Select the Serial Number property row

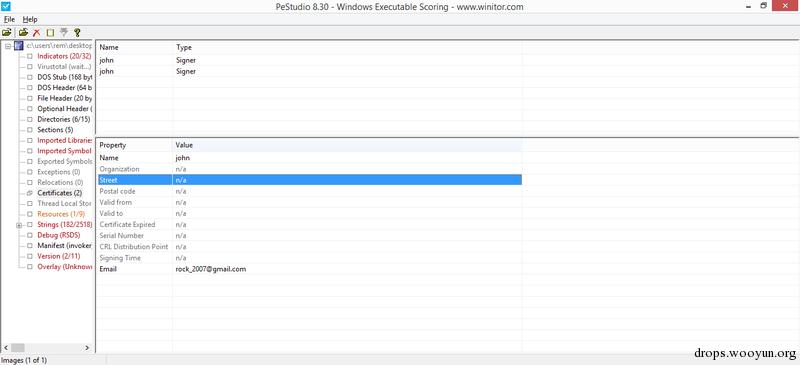[309, 236]
